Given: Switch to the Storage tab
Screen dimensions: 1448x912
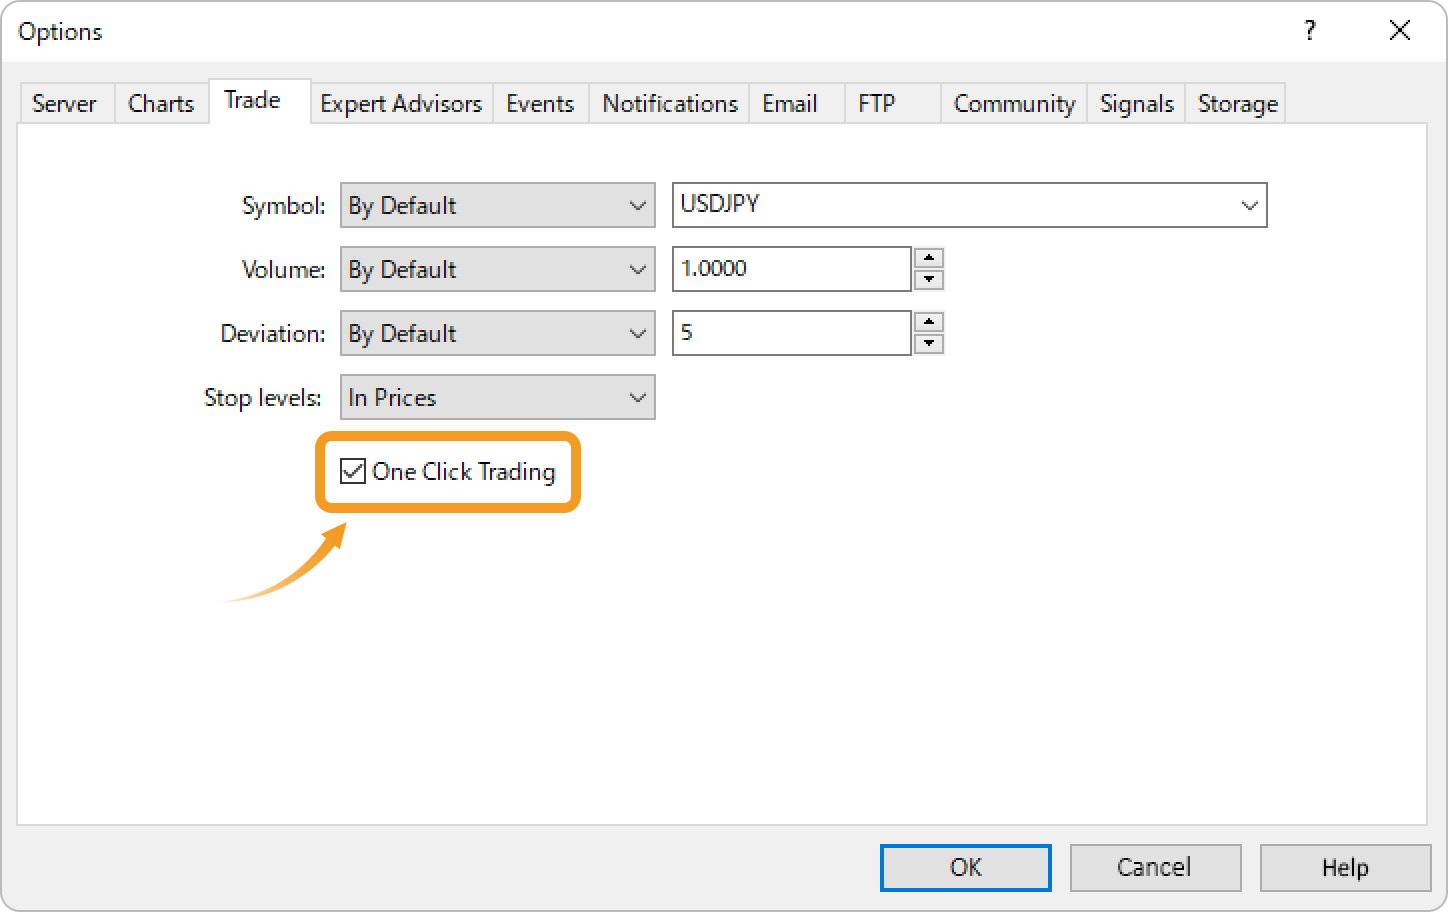Looking at the screenshot, I should click(x=1235, y=103).
